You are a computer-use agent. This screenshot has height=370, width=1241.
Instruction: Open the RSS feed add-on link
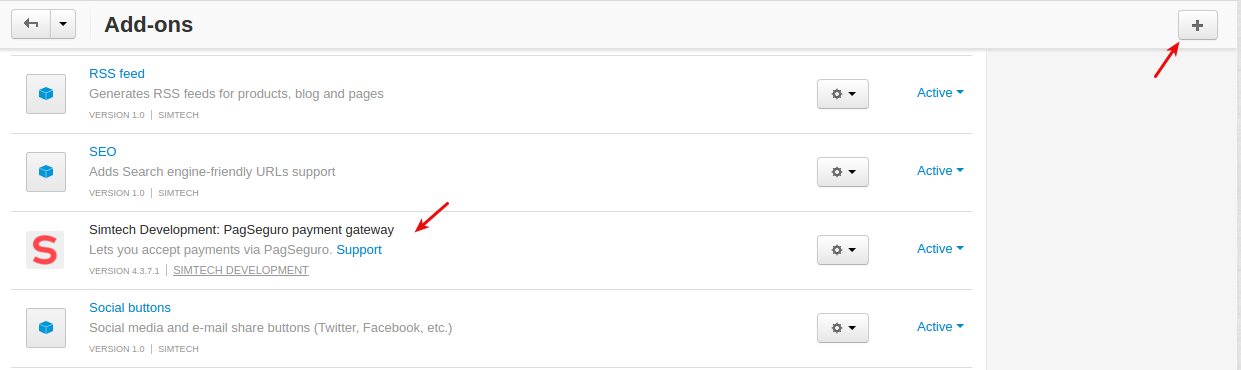pos(117,73)
